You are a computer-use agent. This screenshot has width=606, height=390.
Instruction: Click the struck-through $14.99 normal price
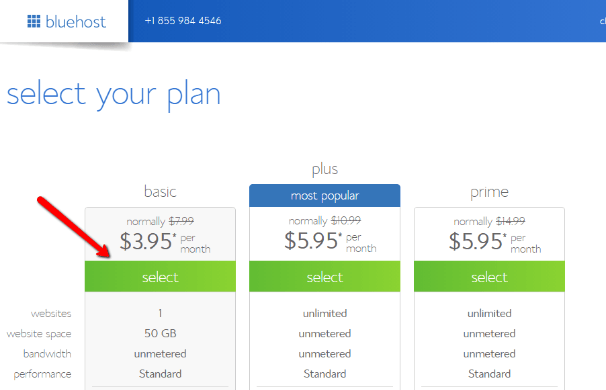pyautogui.click(x=511, y=221)
